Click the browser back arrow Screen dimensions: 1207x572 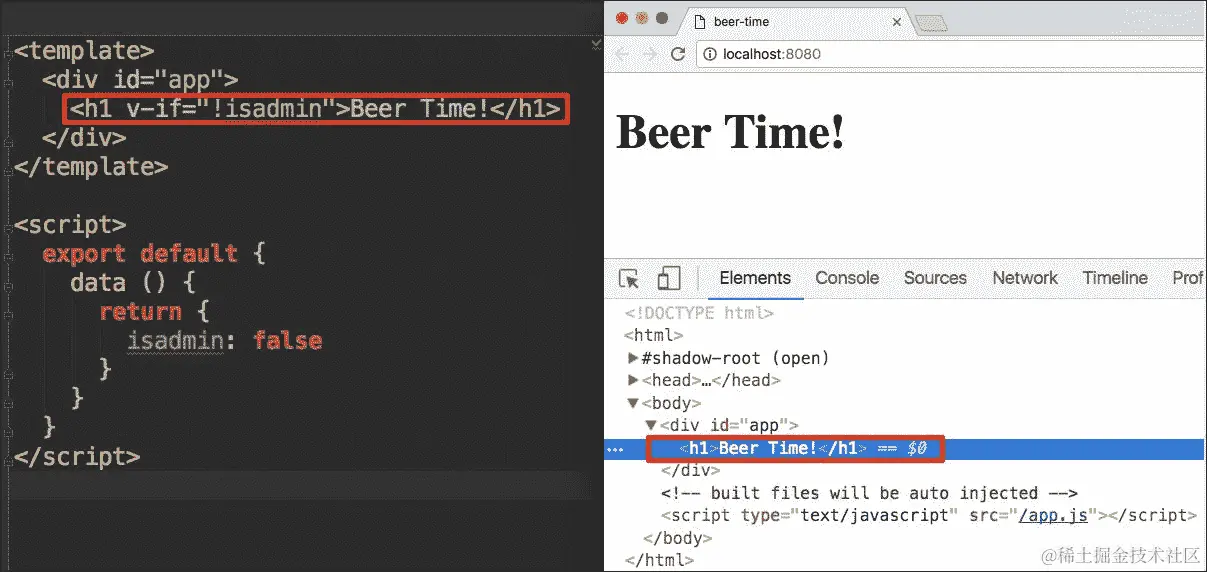click(x=622, y=54)
